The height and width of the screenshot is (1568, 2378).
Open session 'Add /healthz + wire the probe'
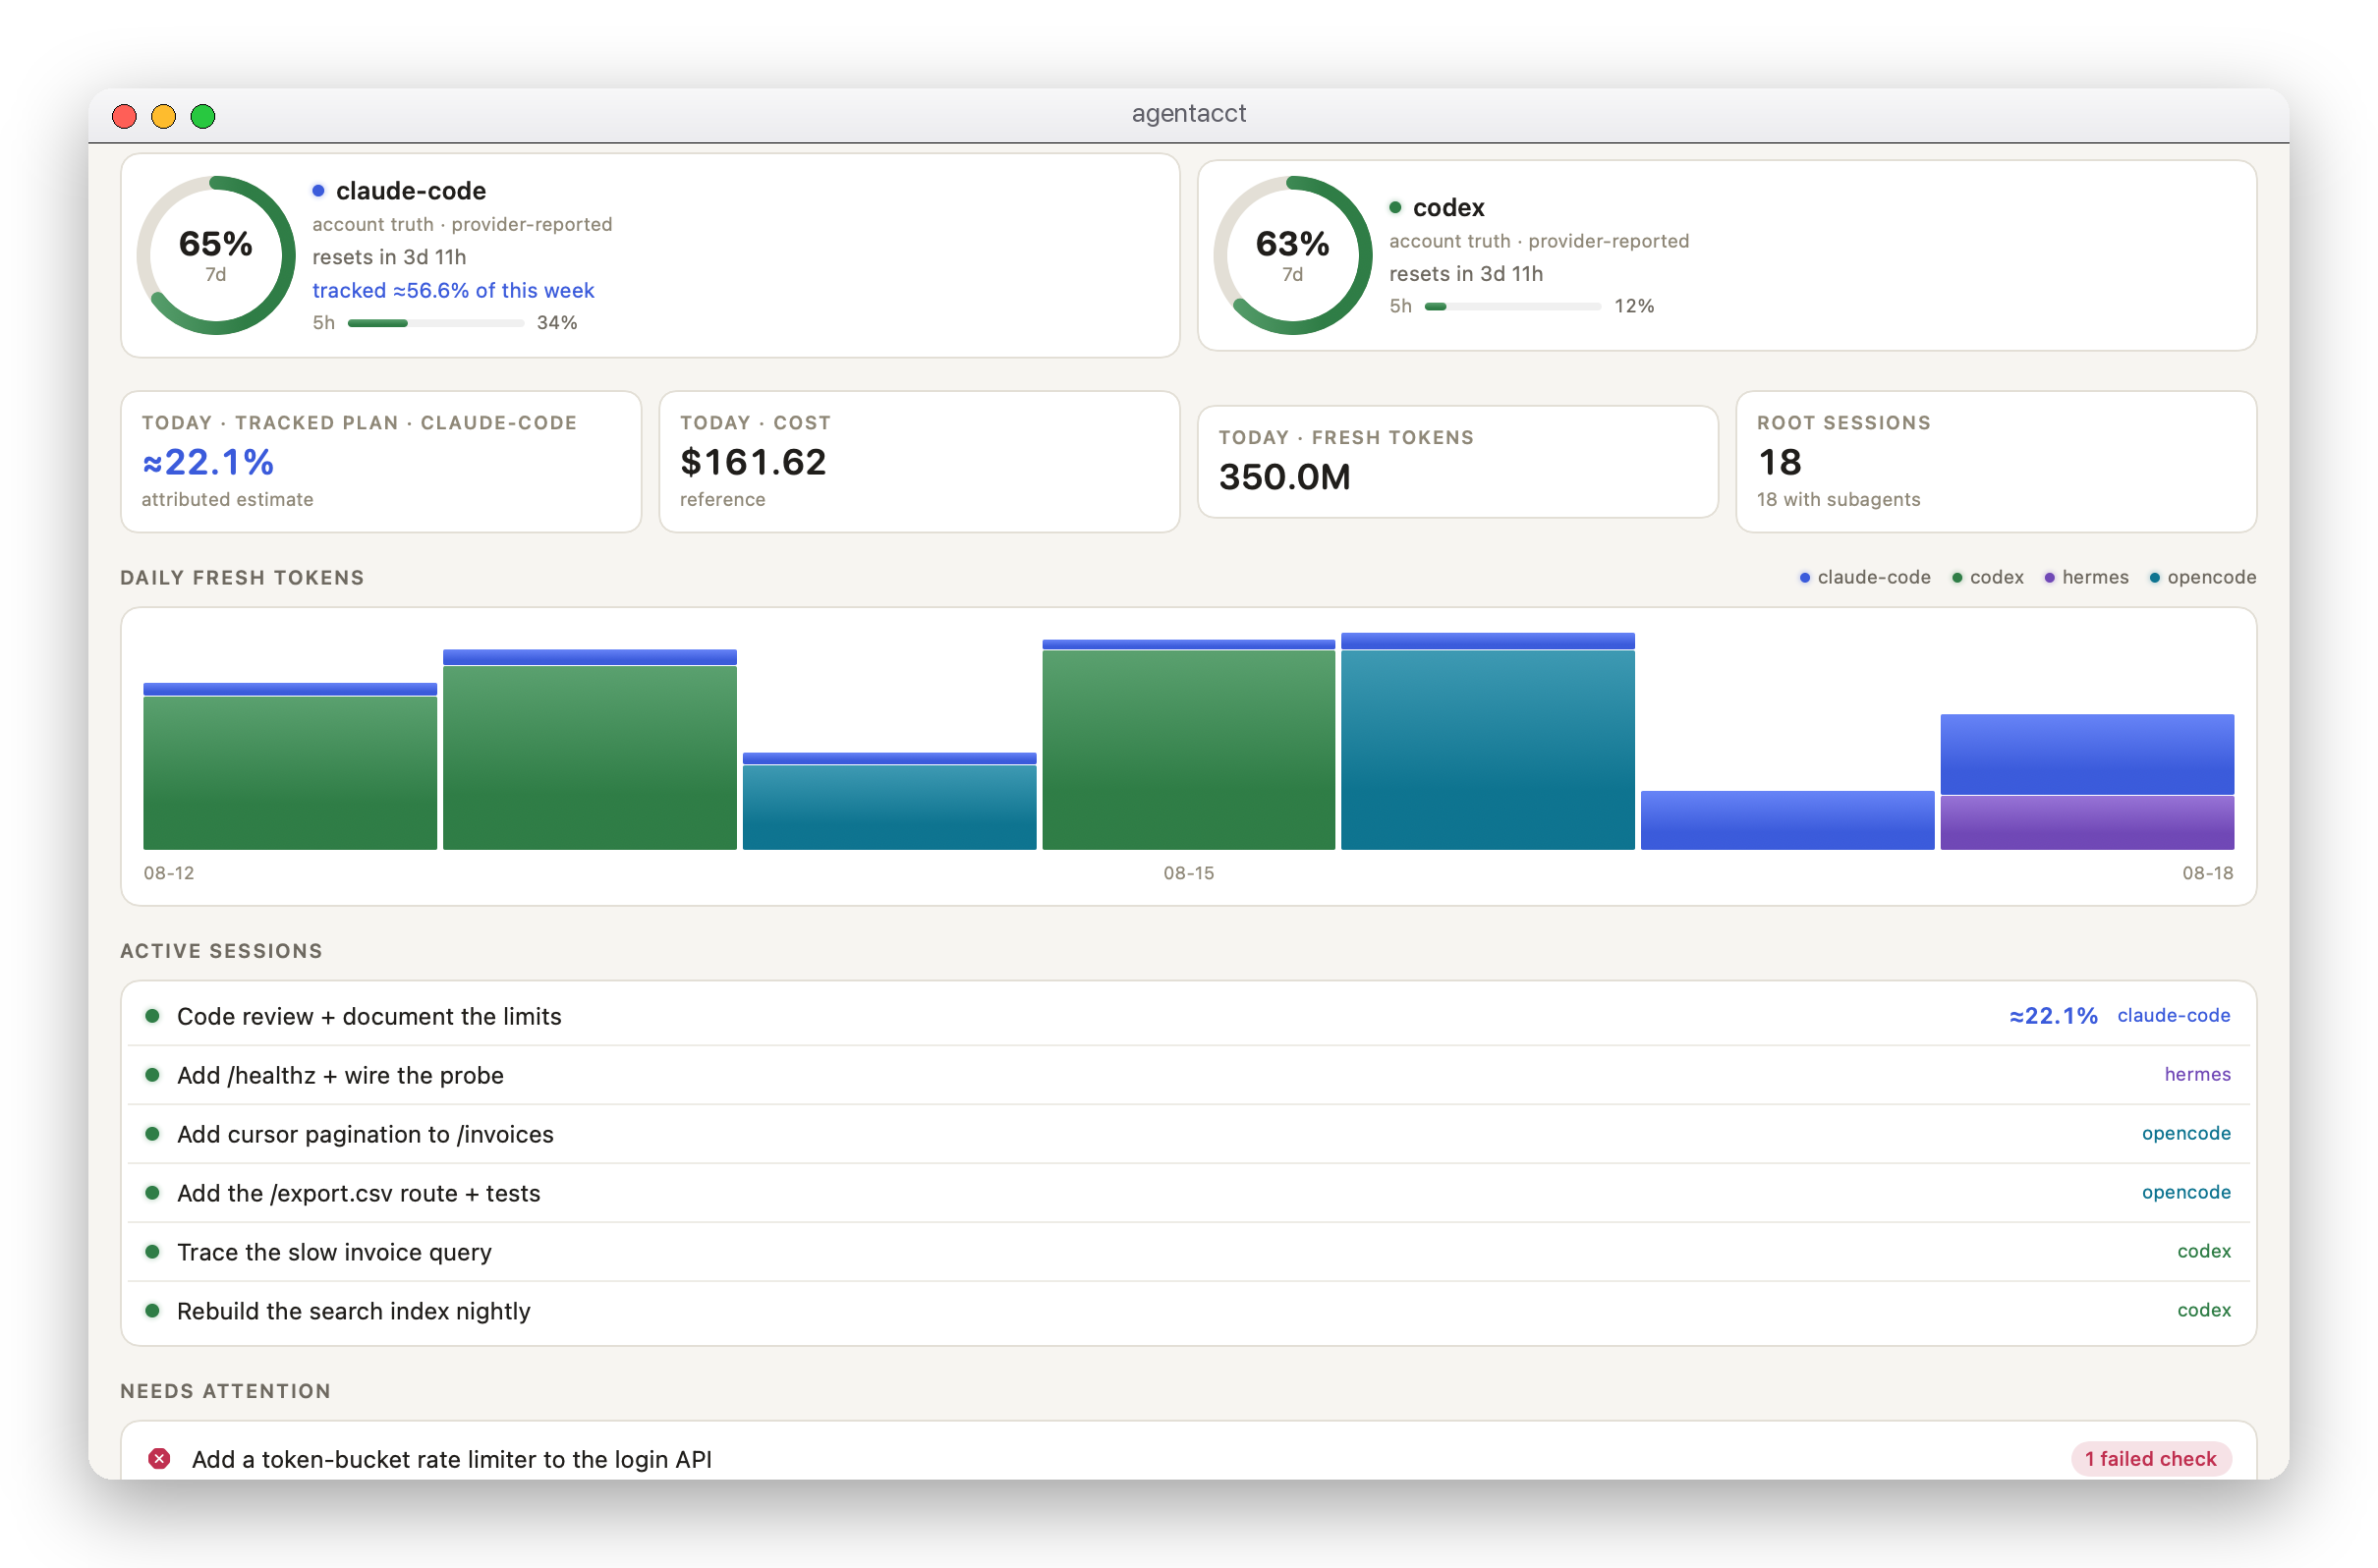(x=1188, y=1075)
